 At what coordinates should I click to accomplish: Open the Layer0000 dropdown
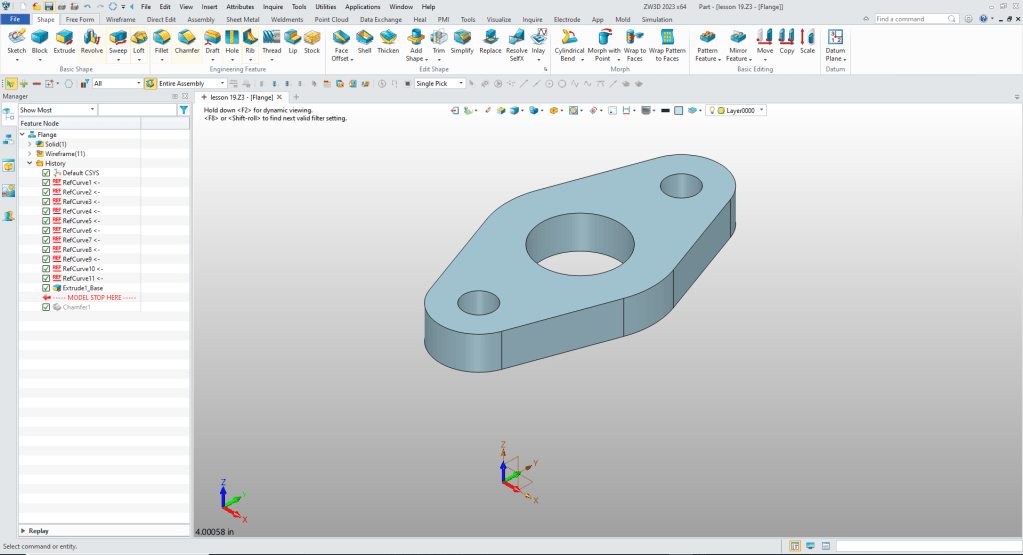762,110
